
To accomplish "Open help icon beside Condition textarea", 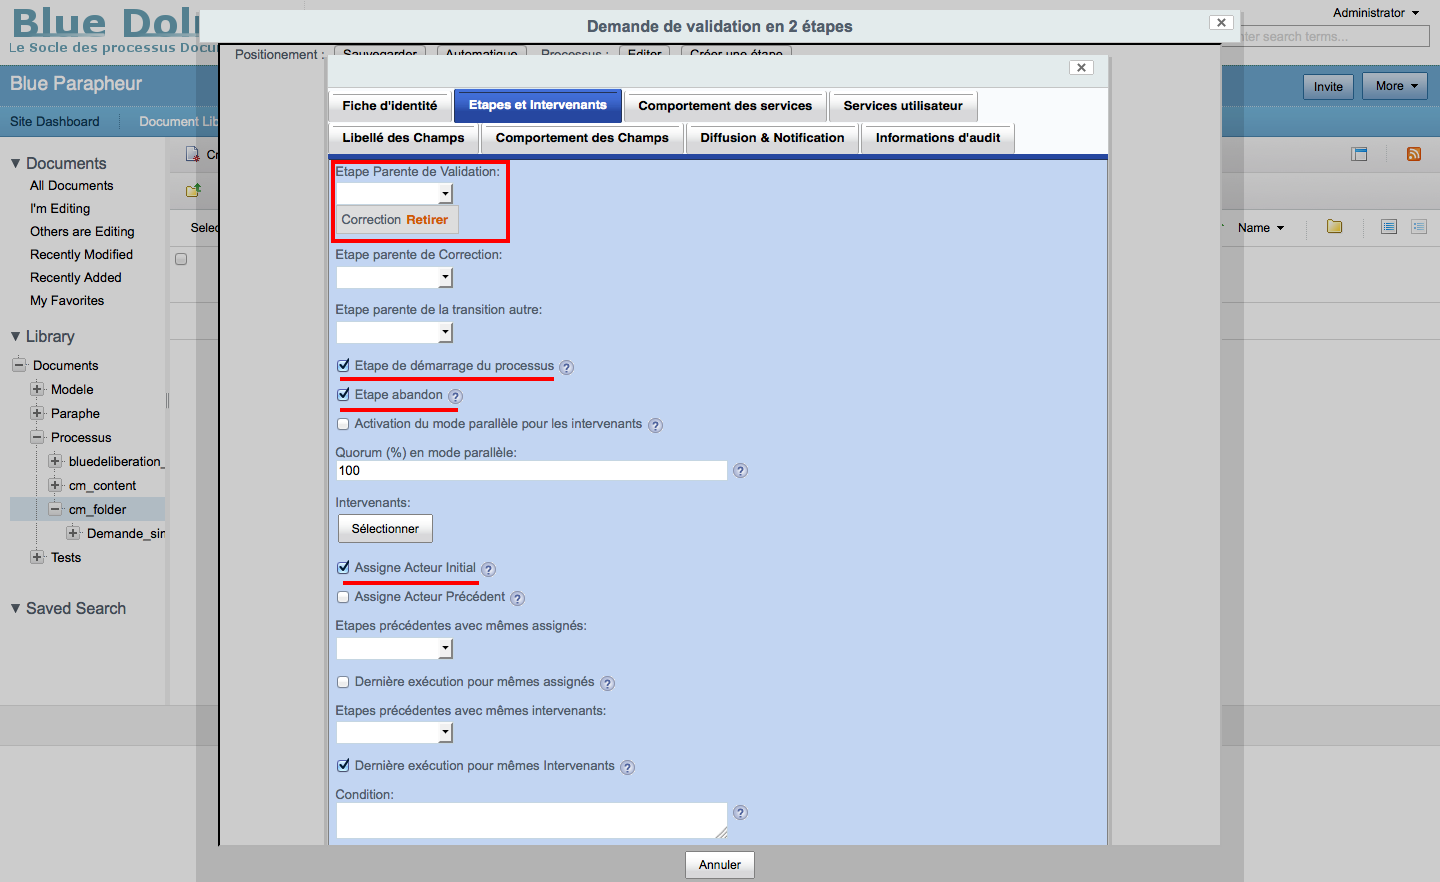I will pyautogui.click(x=740, y=812).
